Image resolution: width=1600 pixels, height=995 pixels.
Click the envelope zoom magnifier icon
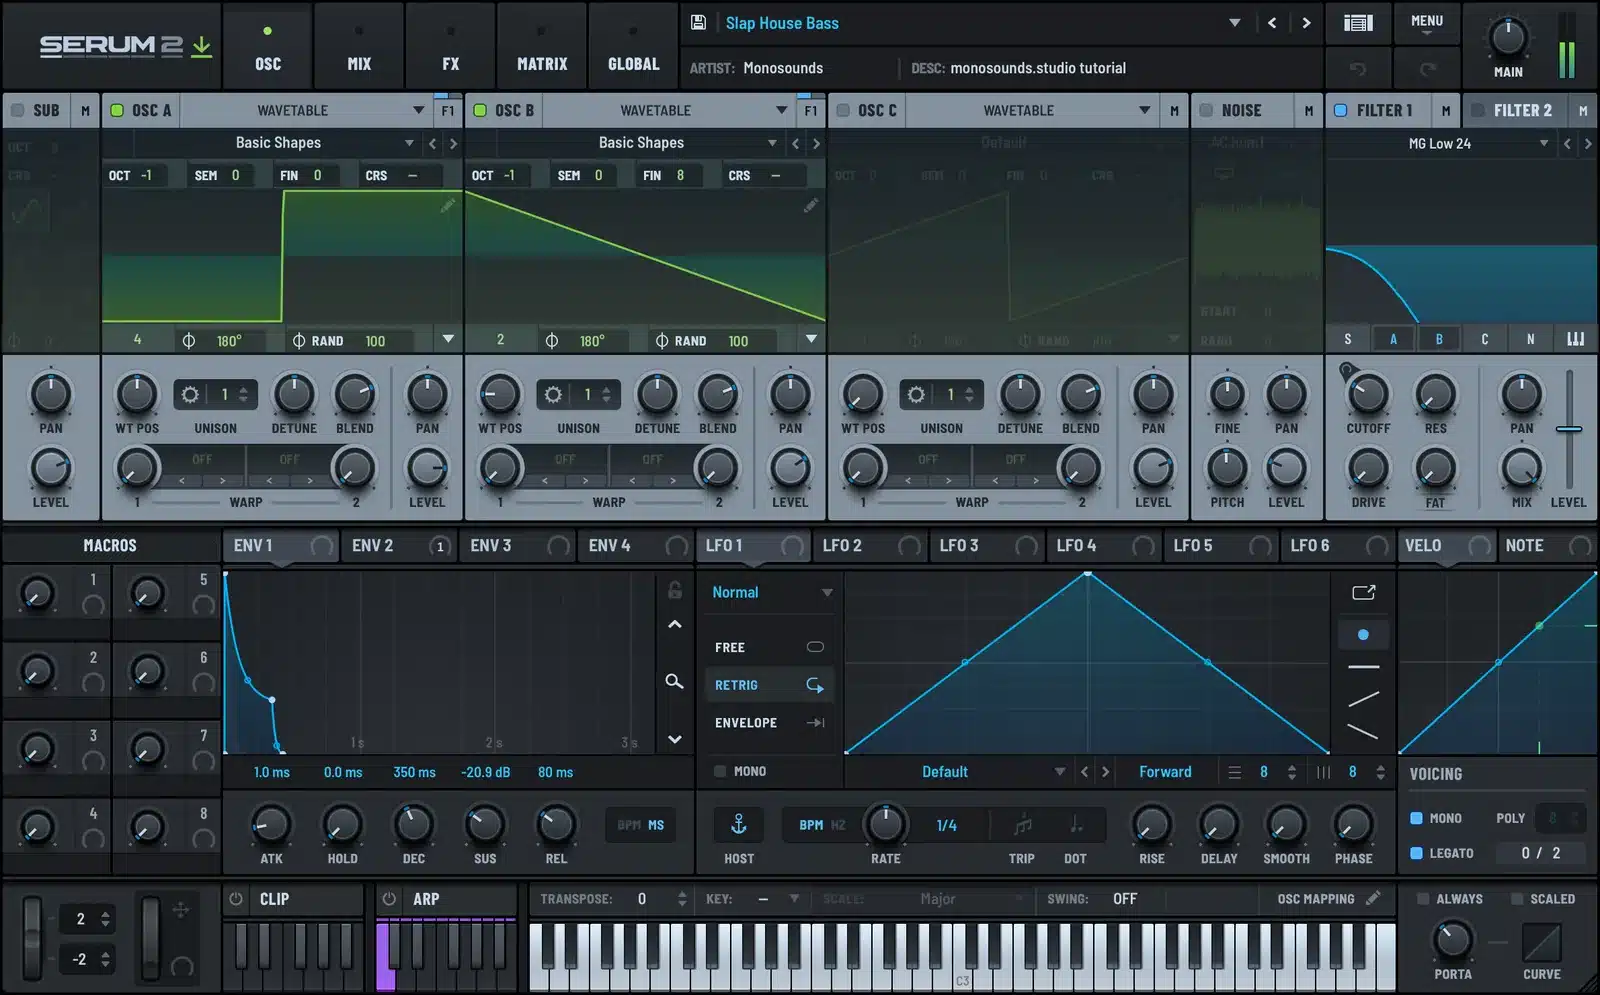[675, 681]
